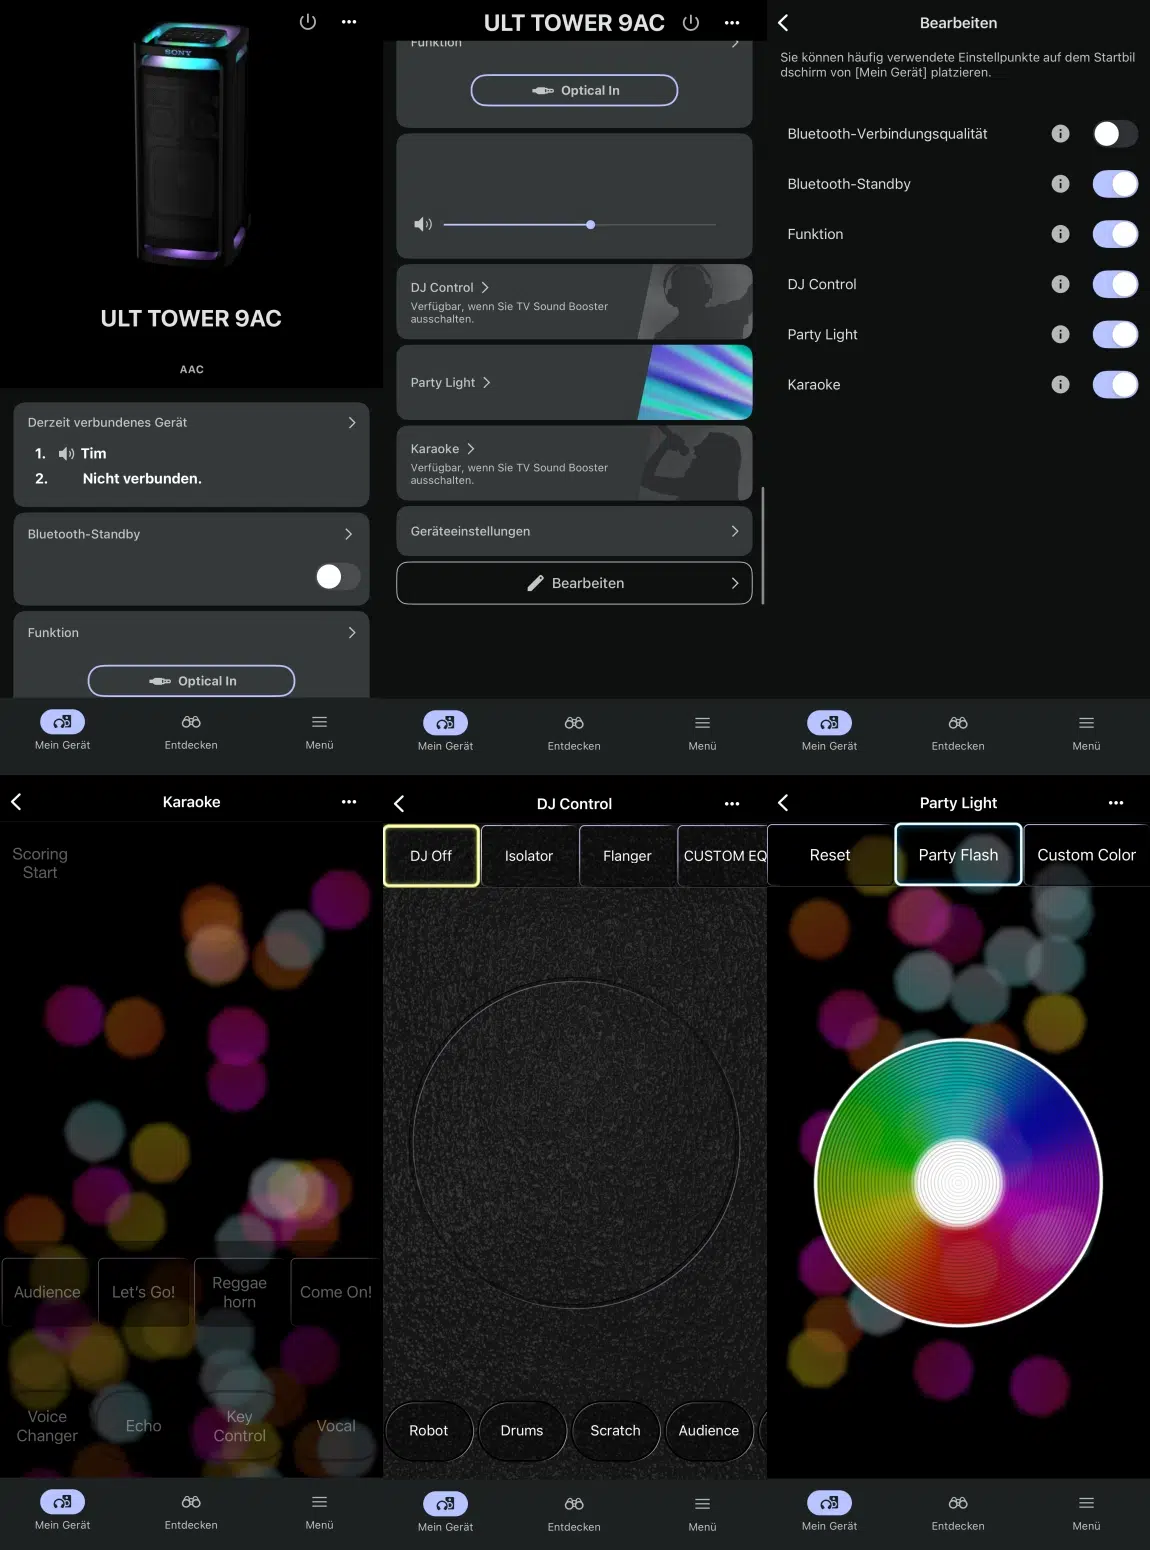The width and height of the screenshot is (1150, 1550).
Task: Tap Let's Go! on Karaoke screen
Action: point(143,1292)
